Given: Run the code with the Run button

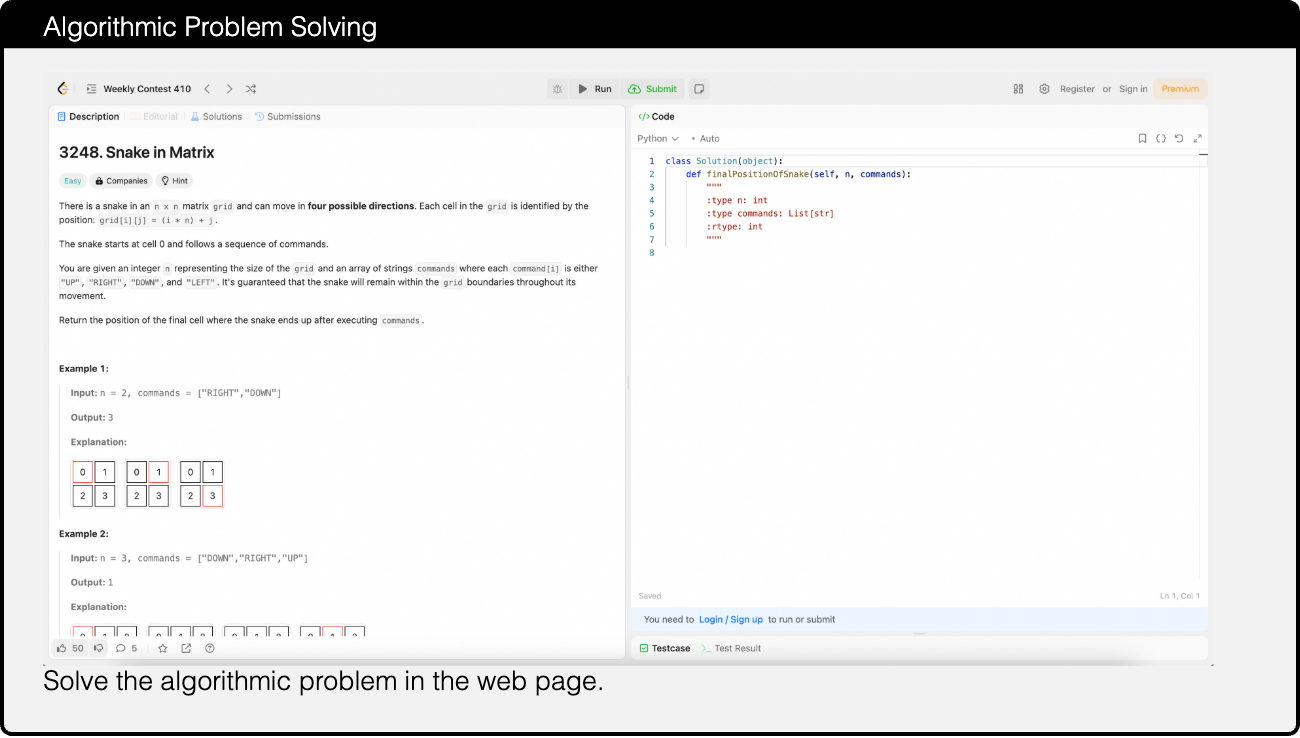Looking at the screenshot, I should coord(595,89).
